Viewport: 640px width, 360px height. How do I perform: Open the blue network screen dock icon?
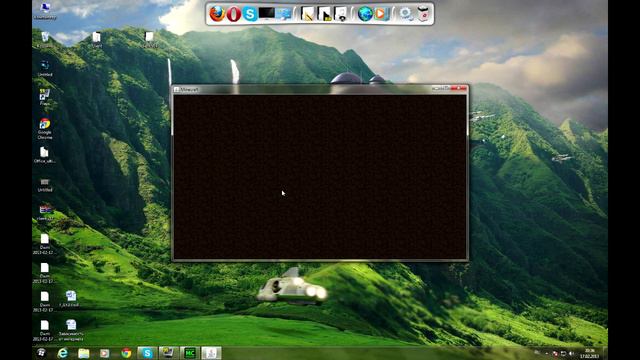coord(284,14)
